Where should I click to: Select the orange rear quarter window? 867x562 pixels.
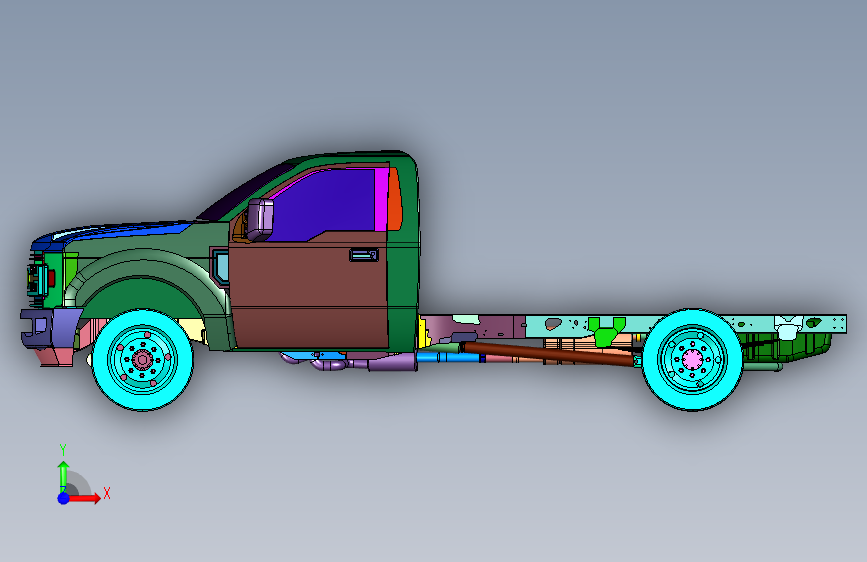click(394, 200)
